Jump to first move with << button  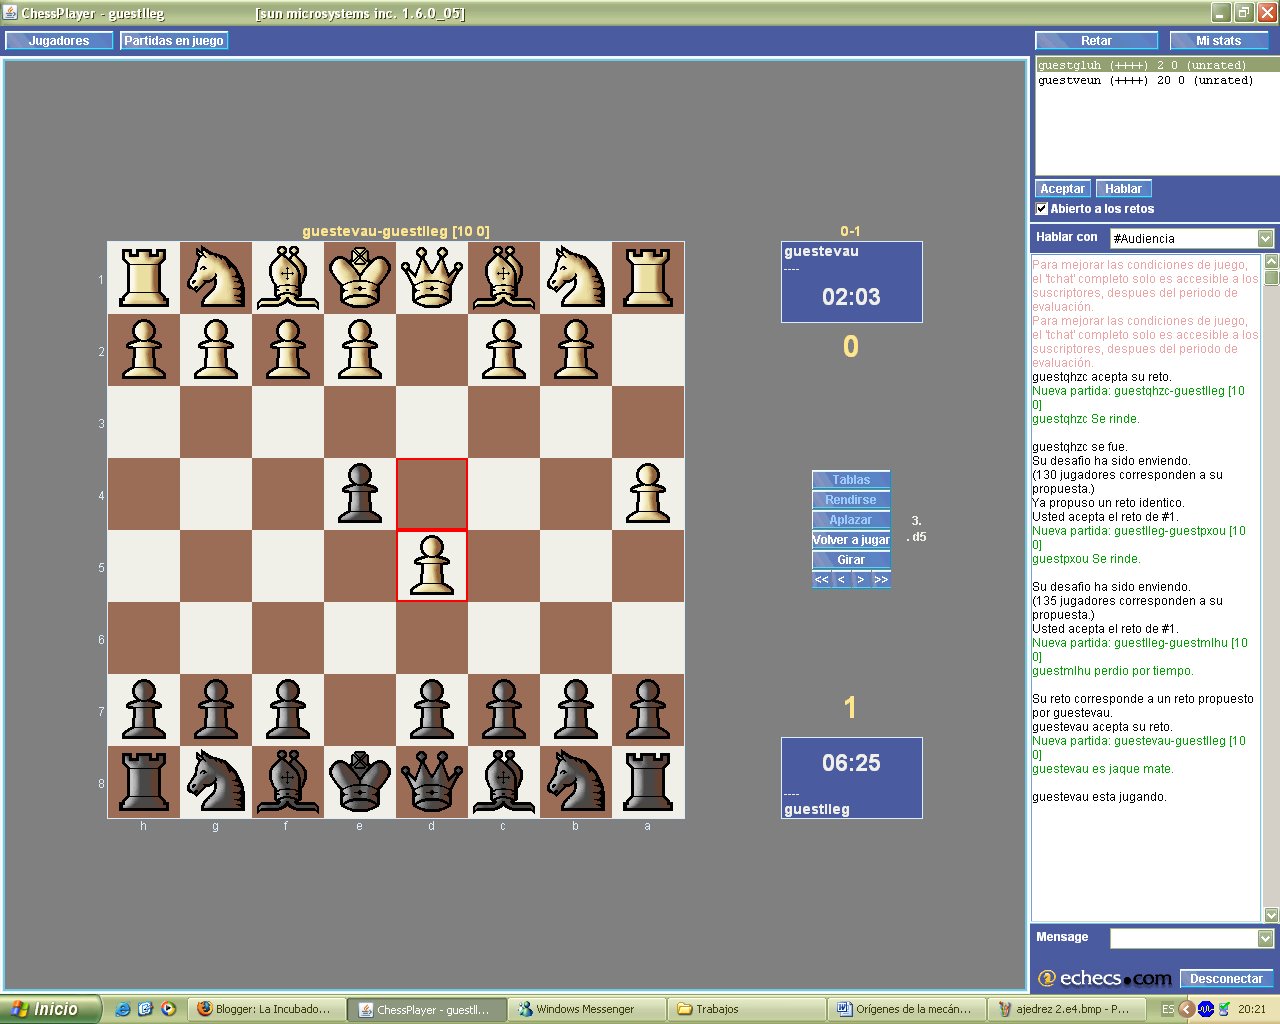tap(821, 580)
